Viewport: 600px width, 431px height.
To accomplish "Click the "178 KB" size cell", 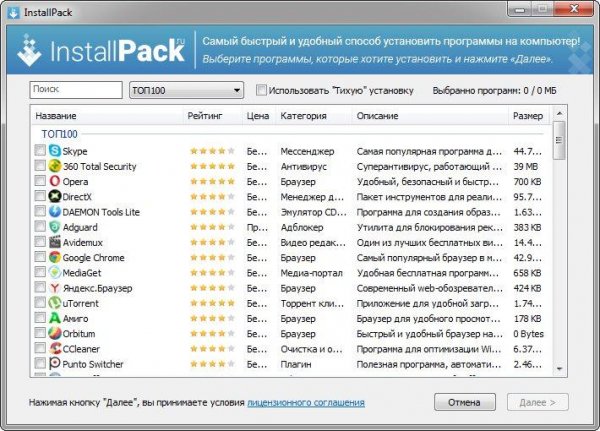I will tap(527, 318).
